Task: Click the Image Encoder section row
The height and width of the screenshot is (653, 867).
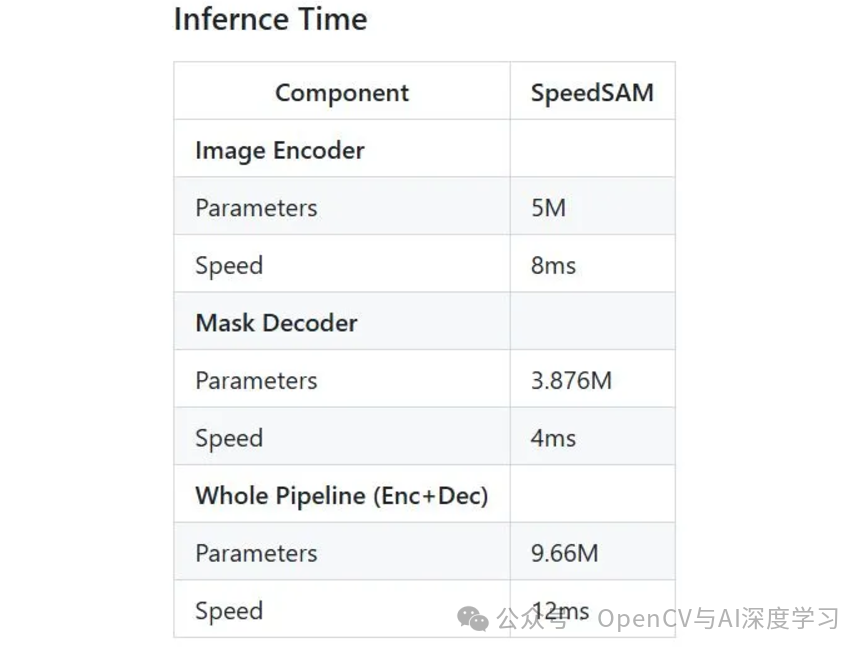Action: [x=280, y=151]
